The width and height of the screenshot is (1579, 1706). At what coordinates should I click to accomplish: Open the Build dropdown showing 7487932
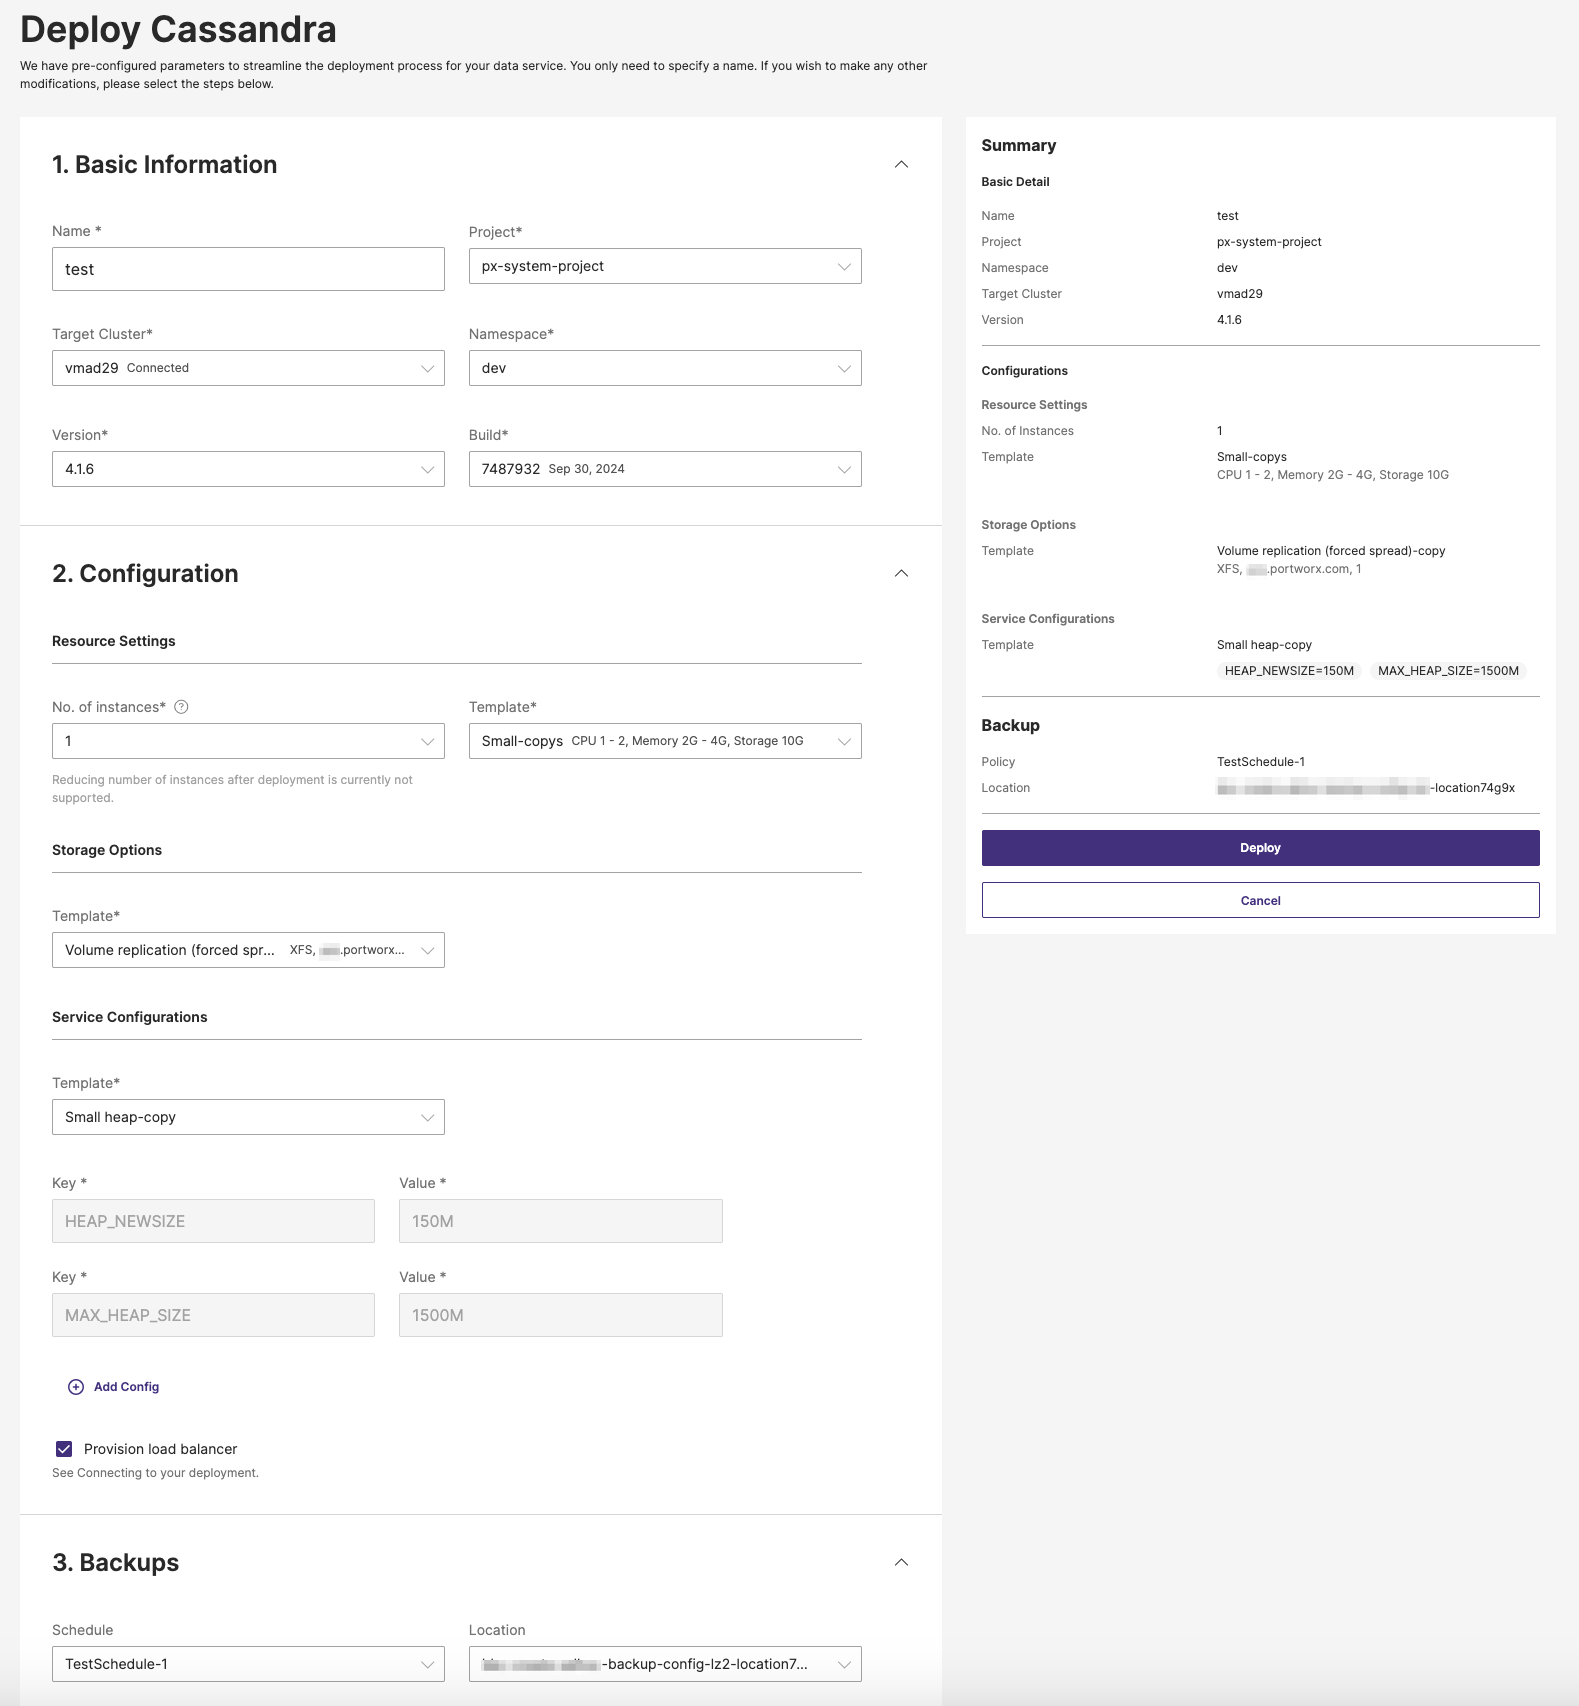click(665, 469)
